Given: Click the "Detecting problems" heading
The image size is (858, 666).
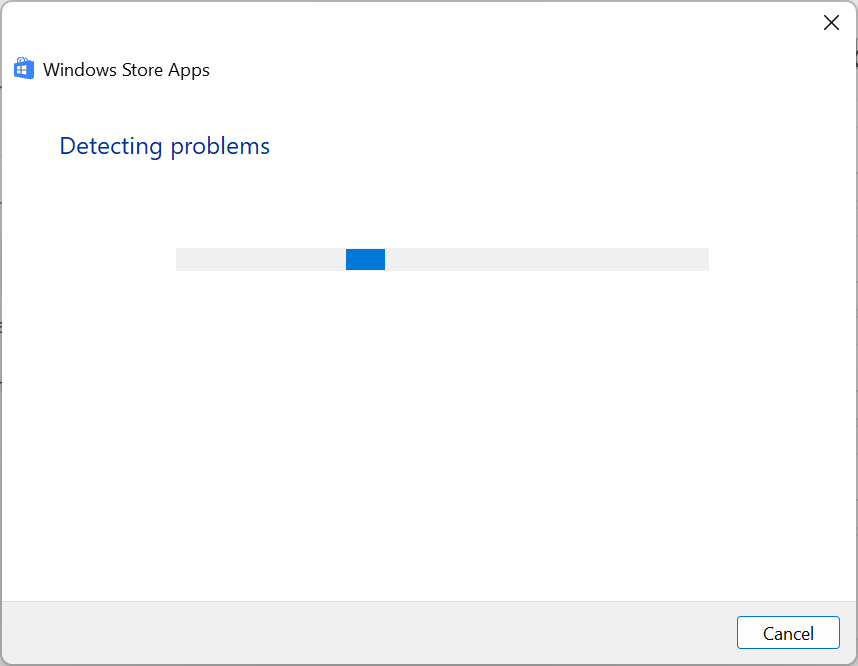Looking at the screenshot, I should pos(165,146).
